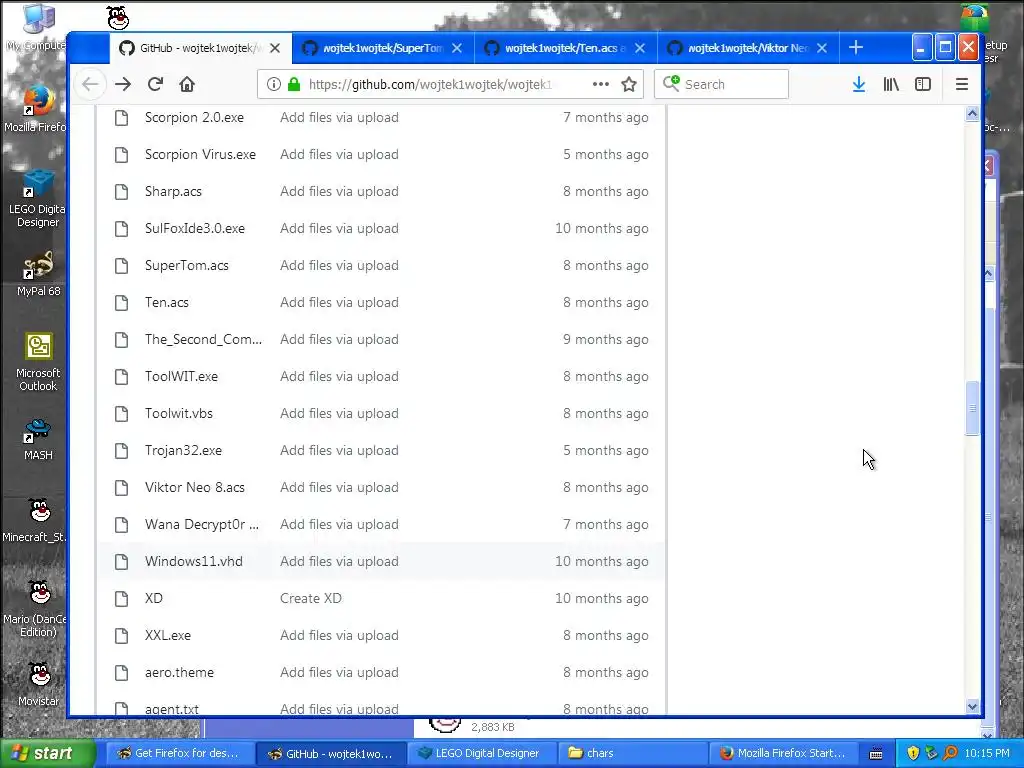Open ToolWIT.exe file link
The height and width of the screenshot is (768, 1024).
[181, 377]
